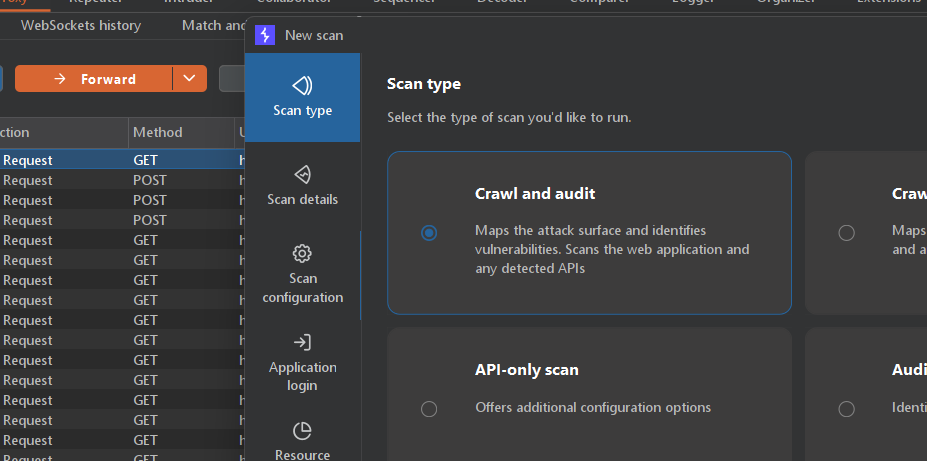Open Scan configuration gear icon
Screen dimensions: 927x461
tap(302, 254)
